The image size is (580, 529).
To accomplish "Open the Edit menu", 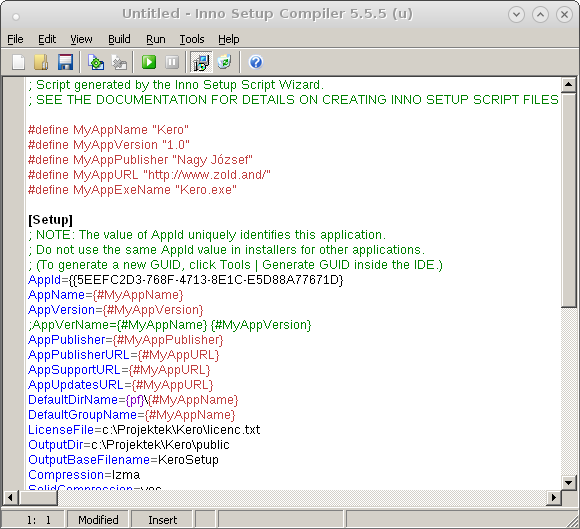I will 47,39.
